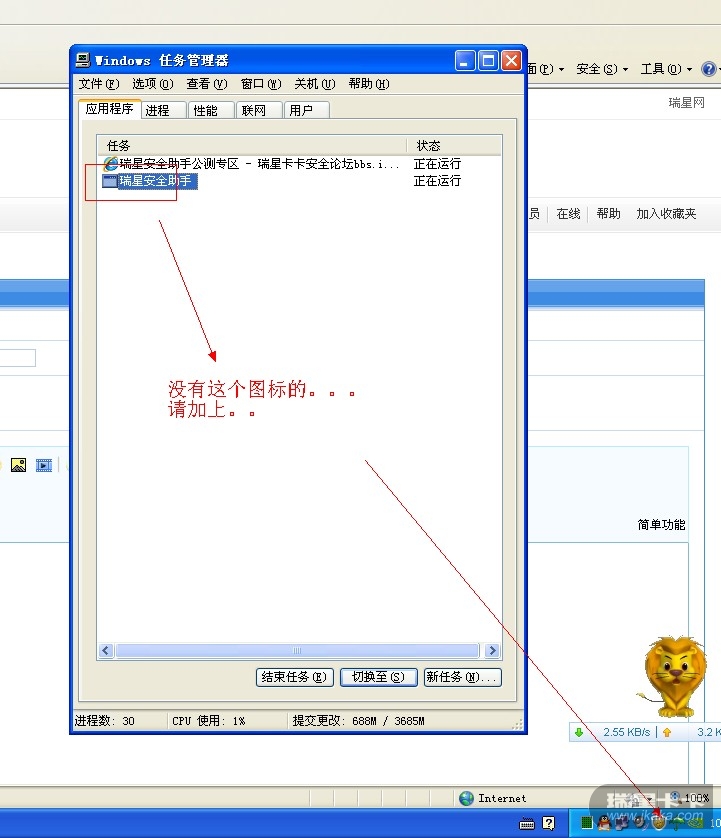
Task: Click the orange upload speed arrow icon
Action: (x=667, y=732)
